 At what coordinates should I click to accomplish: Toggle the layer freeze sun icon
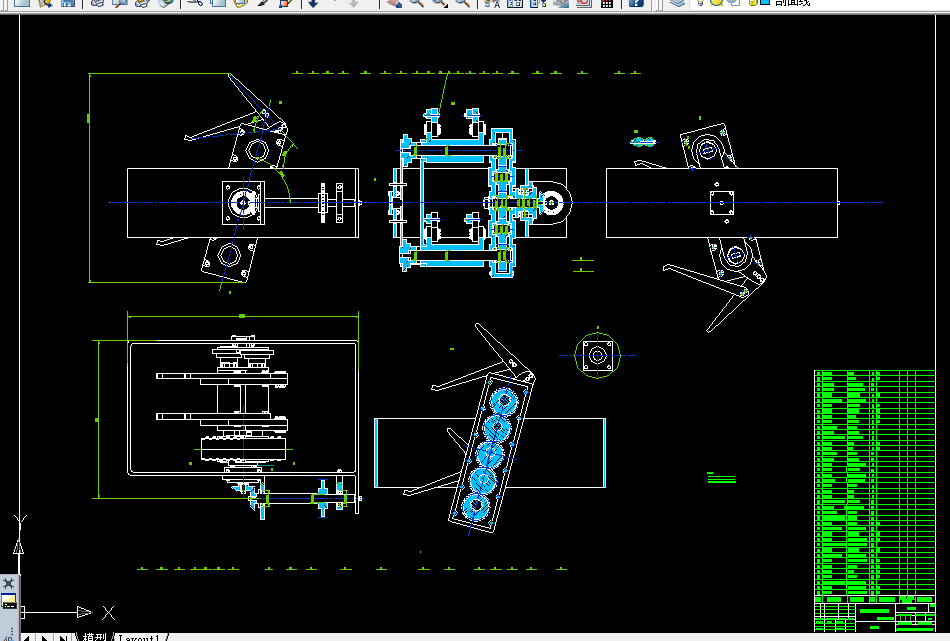tap(716, 2)
